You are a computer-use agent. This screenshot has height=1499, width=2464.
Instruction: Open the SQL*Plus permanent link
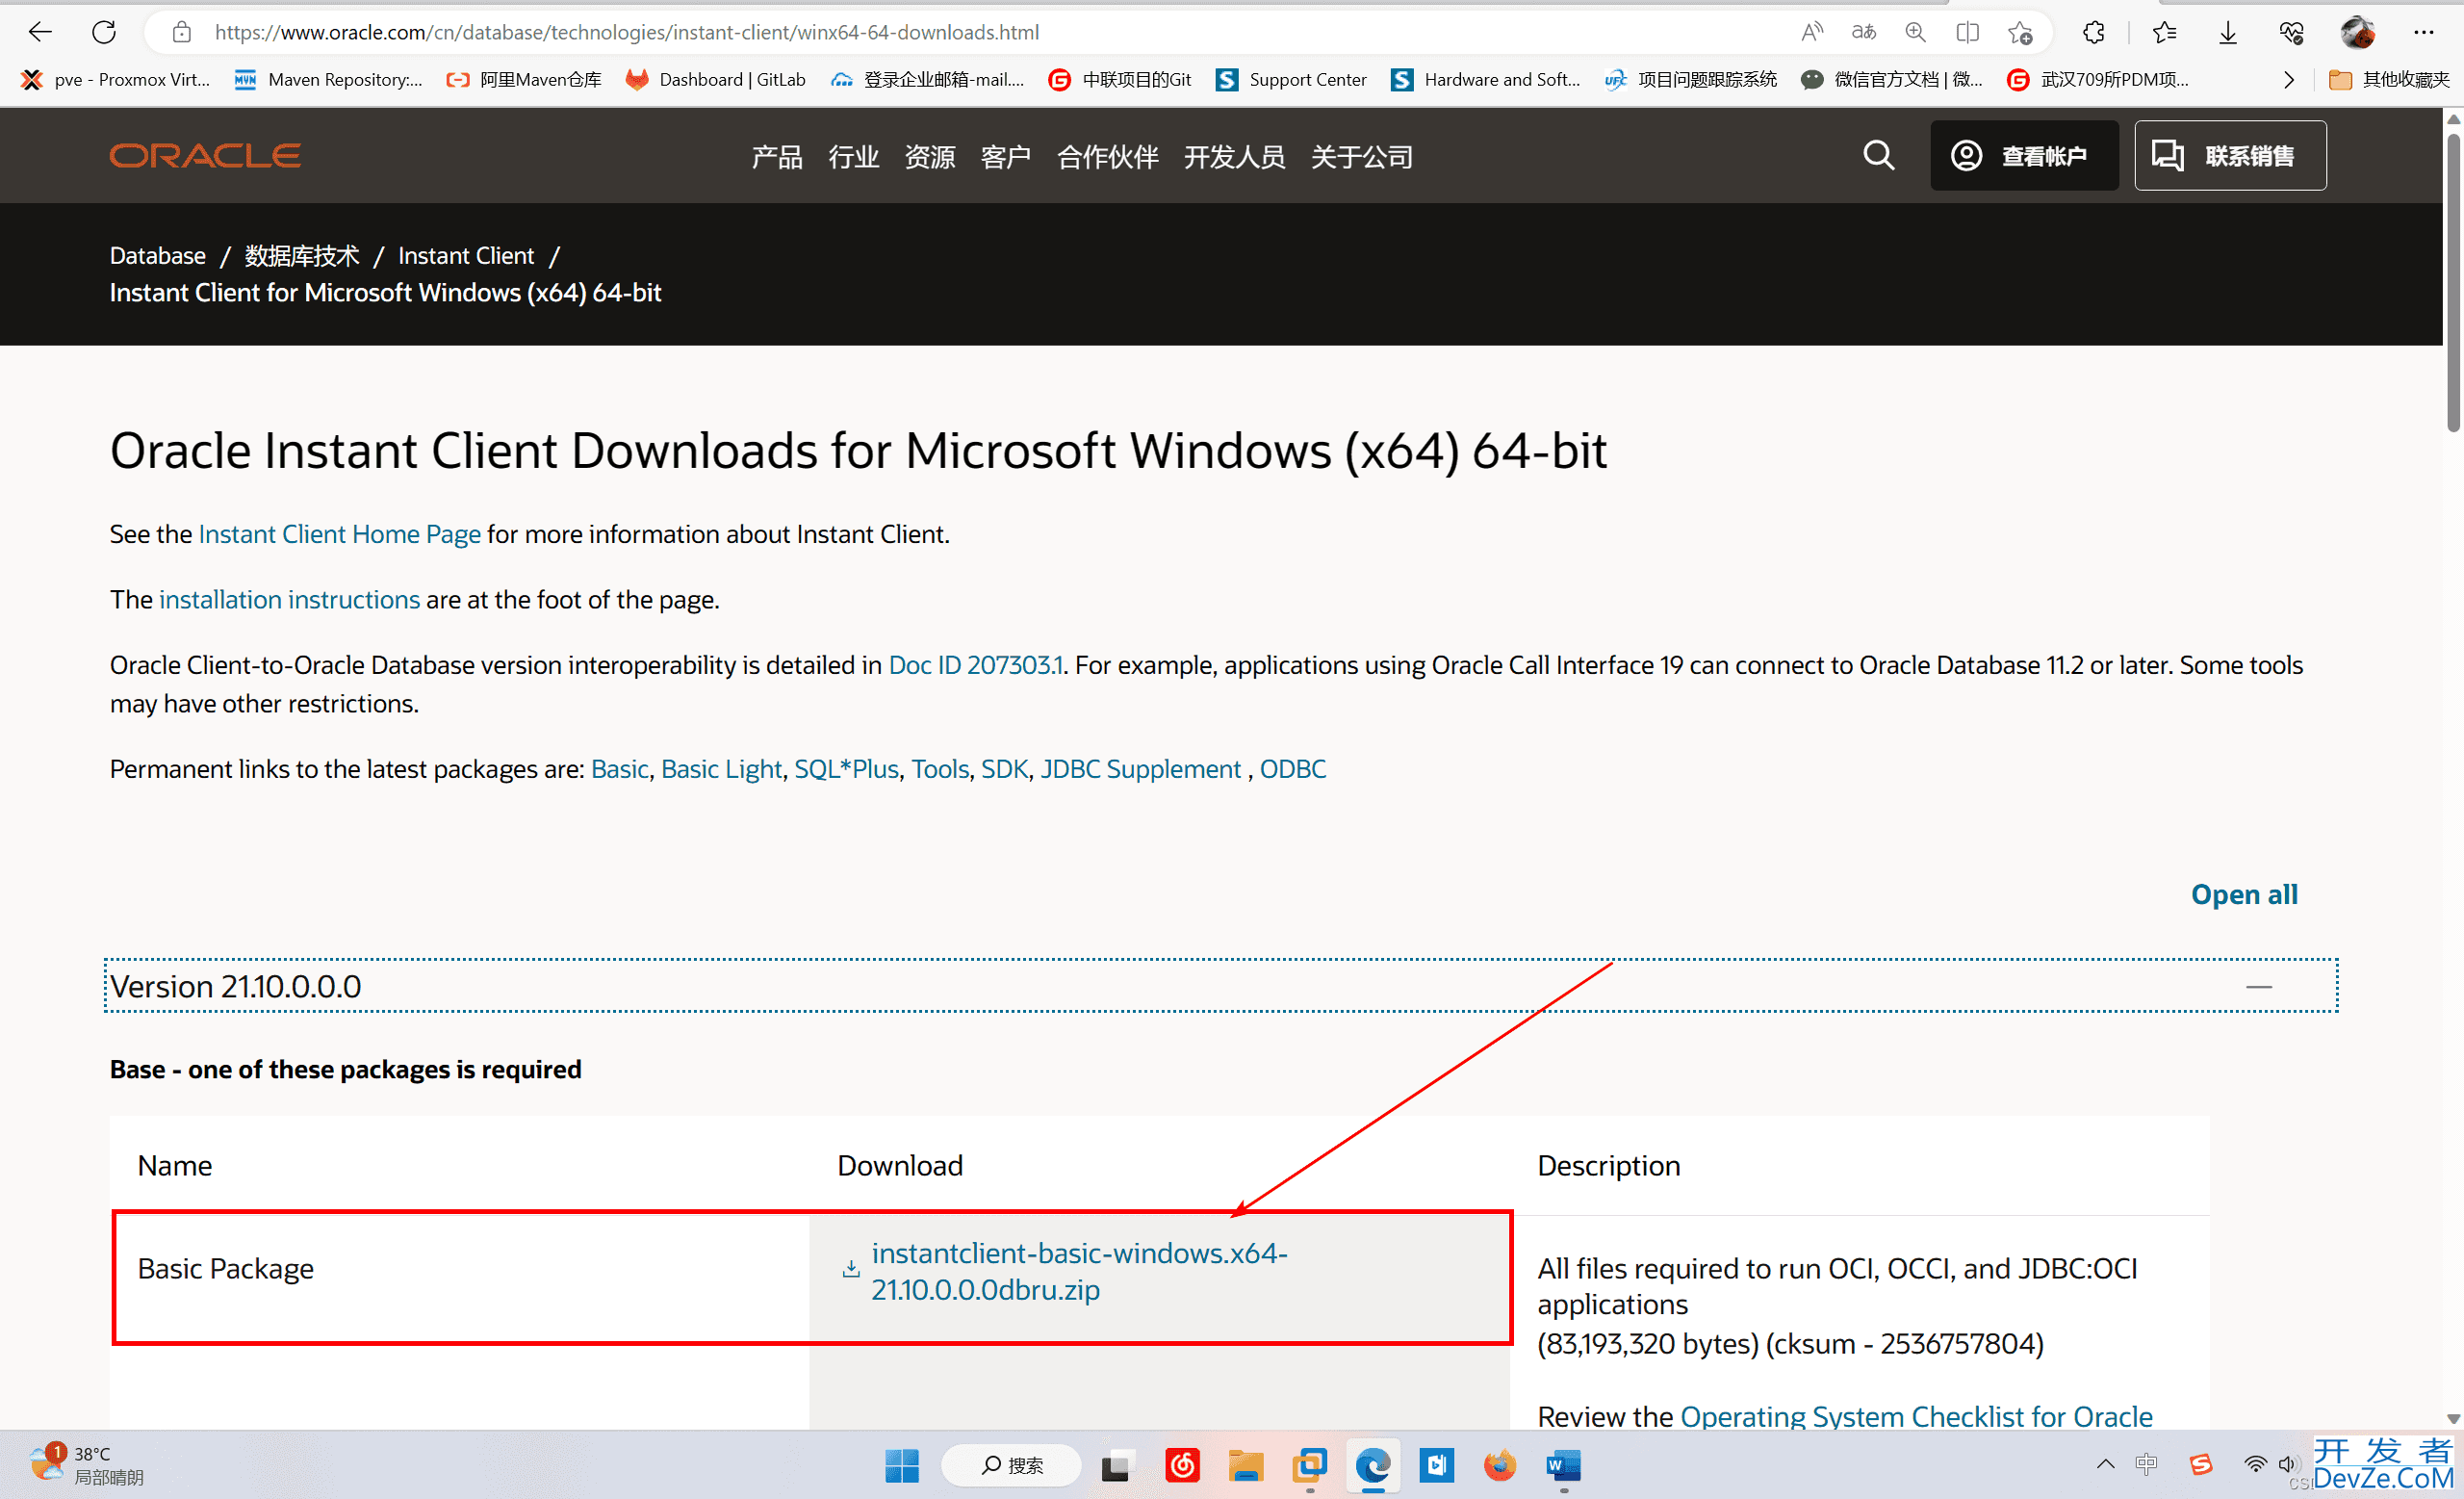pyautogui.click(x=846, y=769)
